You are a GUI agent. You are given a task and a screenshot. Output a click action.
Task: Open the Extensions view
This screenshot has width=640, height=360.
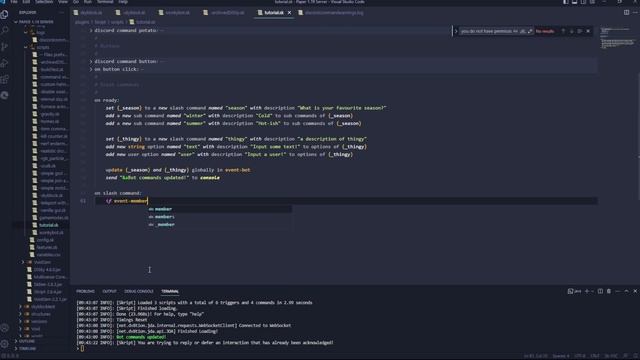4,79
